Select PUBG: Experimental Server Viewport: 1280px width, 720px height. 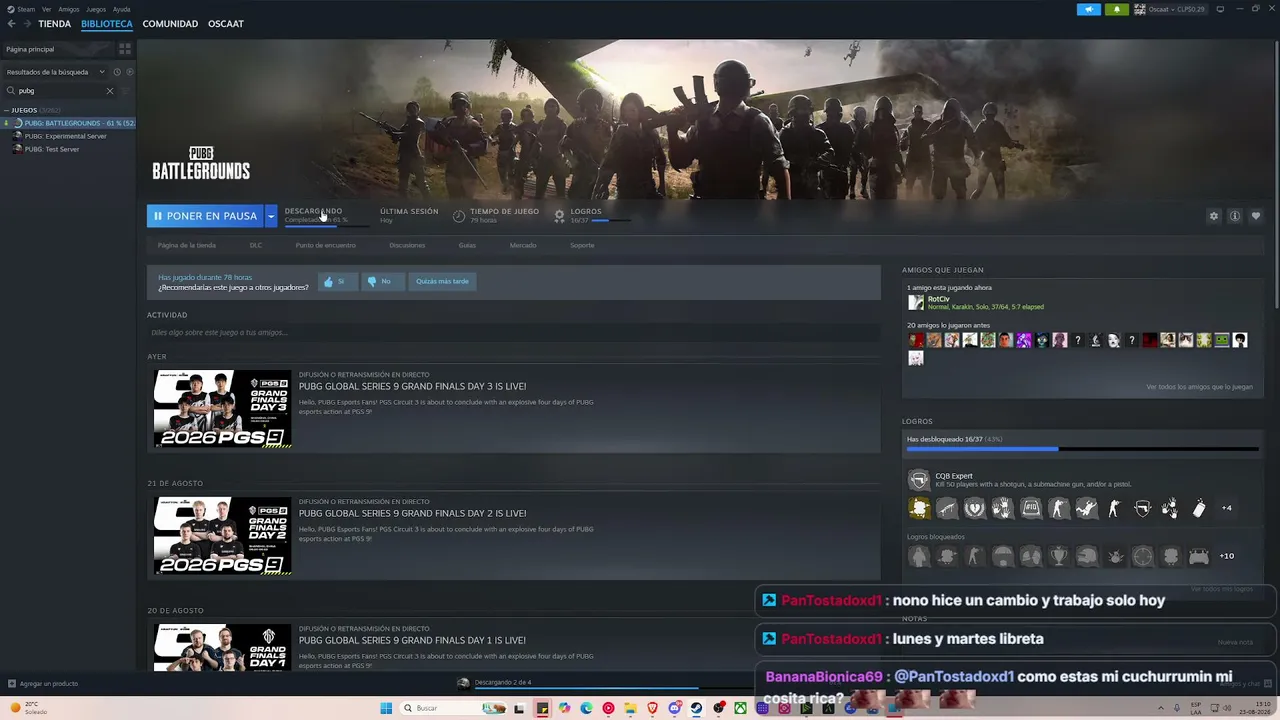coord(65,136)
